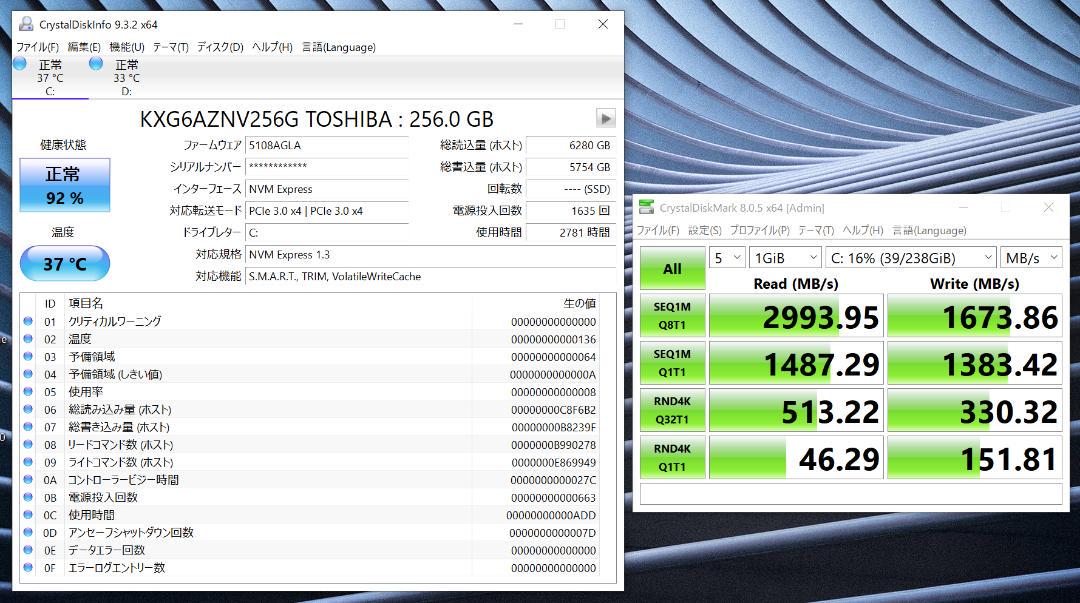Click status dot for ID 03 予備領域 row
This screenshot has width=1080, height=603.
pyautogui.click(x=28, y=356)
